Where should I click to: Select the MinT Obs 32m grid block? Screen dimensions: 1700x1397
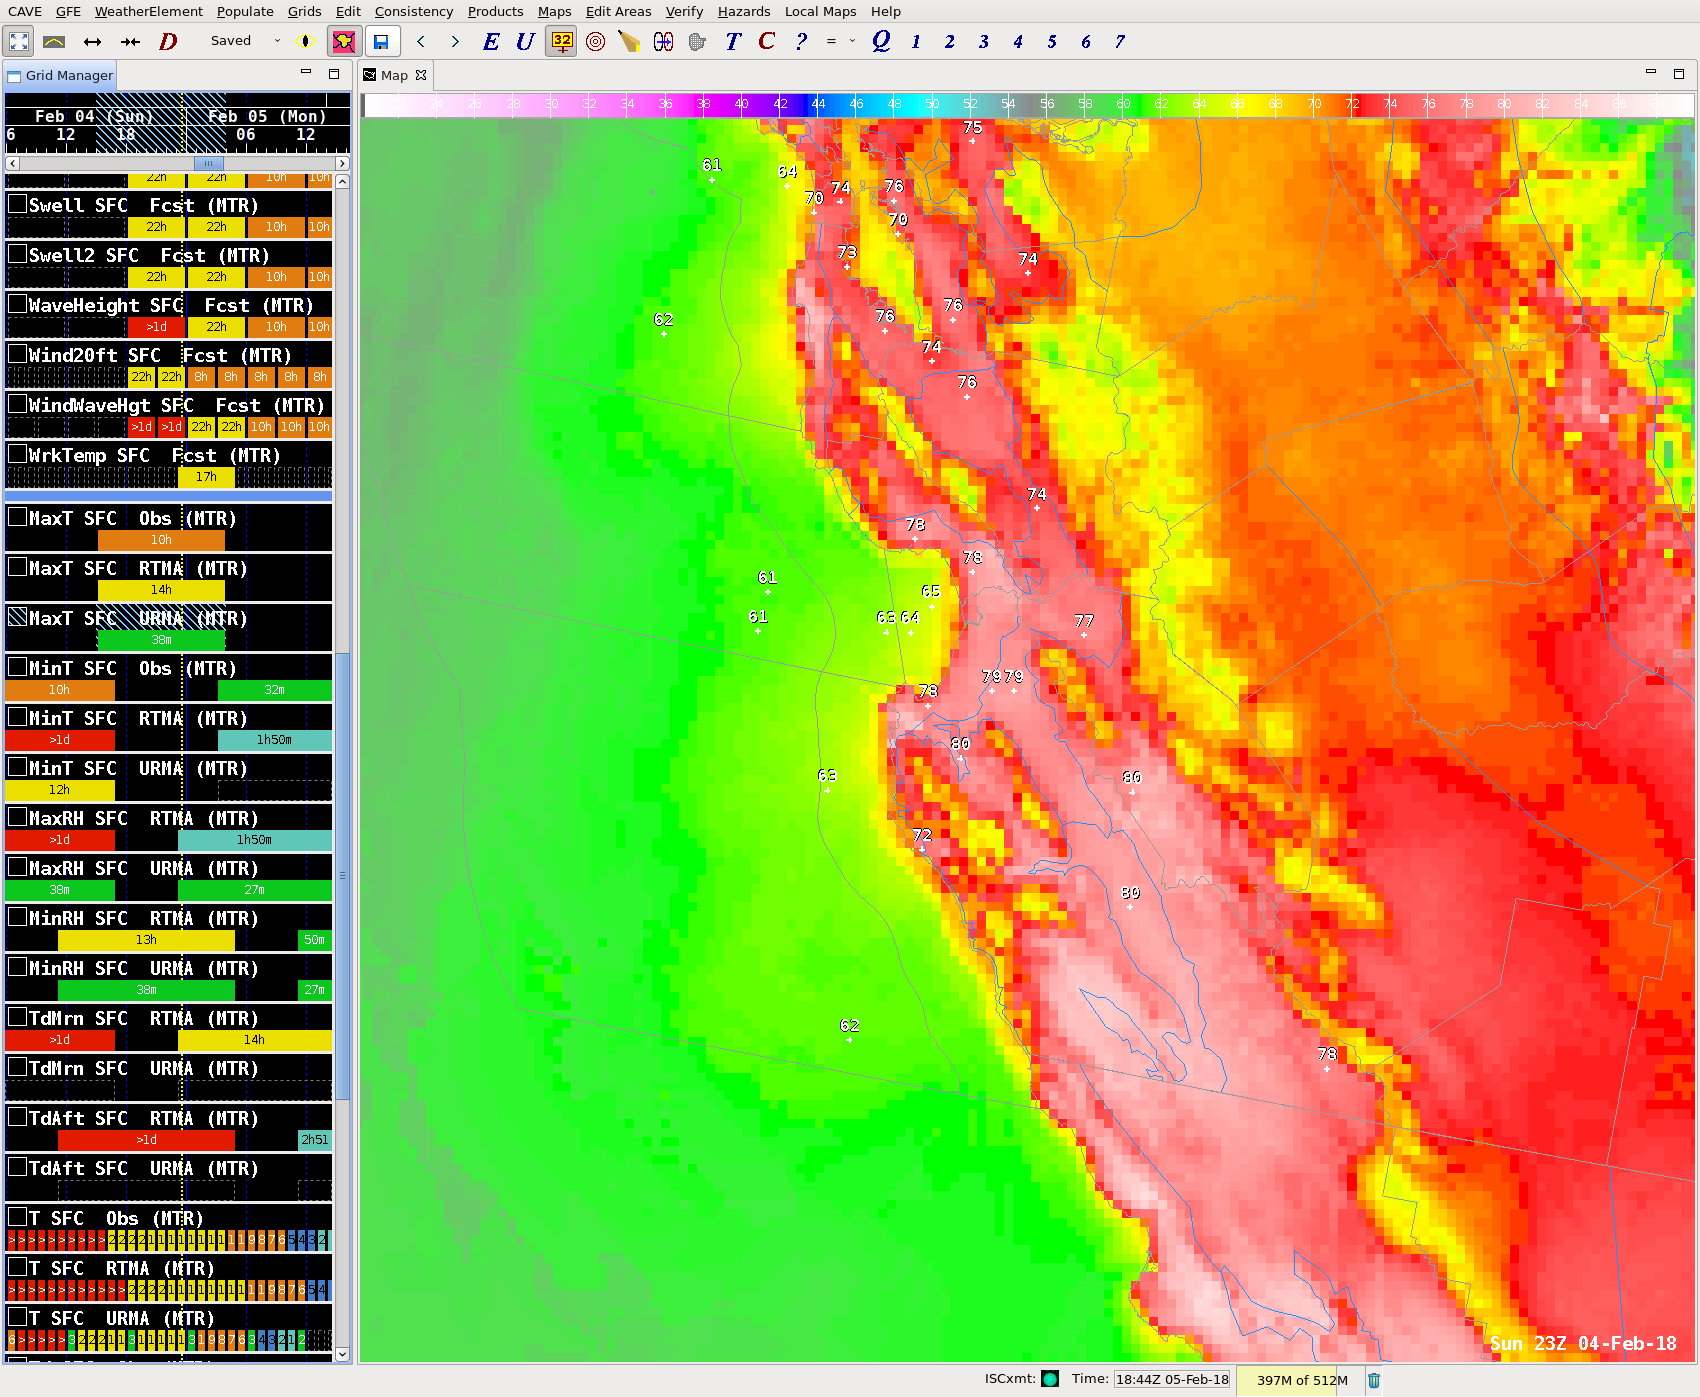click(x=274, y=690)
